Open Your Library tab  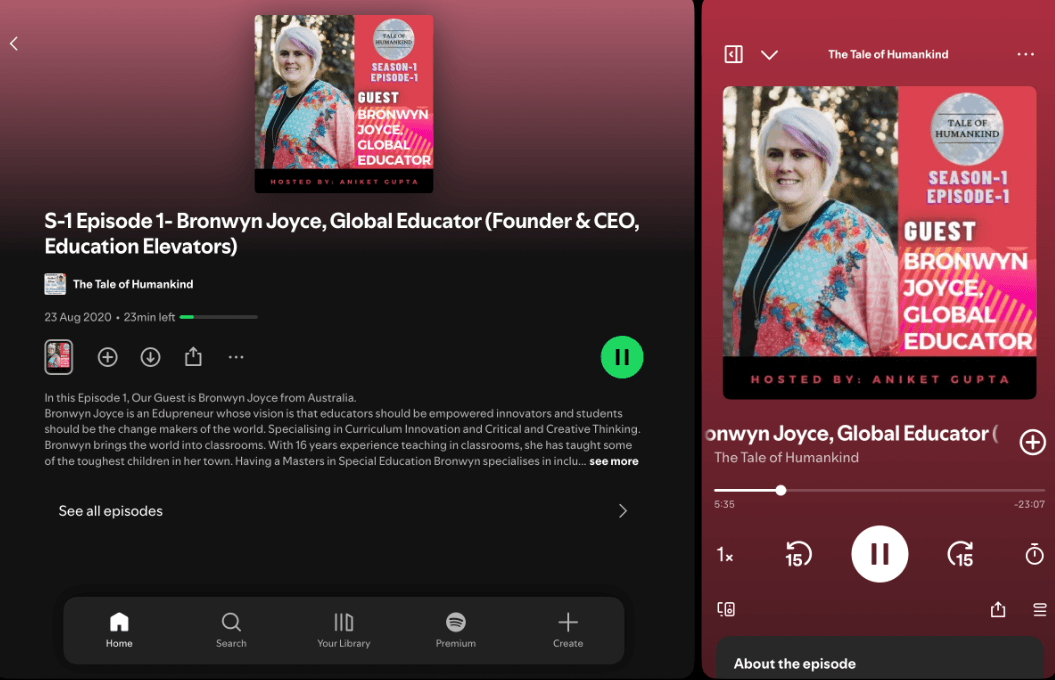343,630
